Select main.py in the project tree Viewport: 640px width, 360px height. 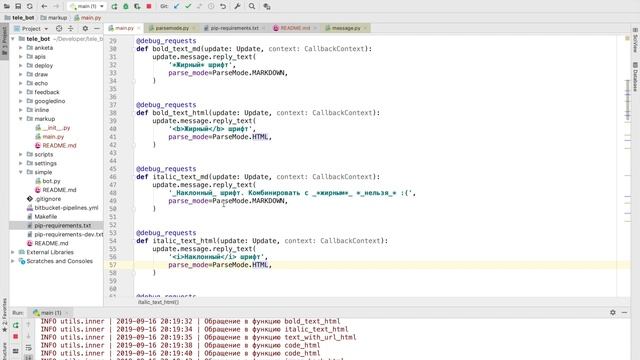coord(53,137)
